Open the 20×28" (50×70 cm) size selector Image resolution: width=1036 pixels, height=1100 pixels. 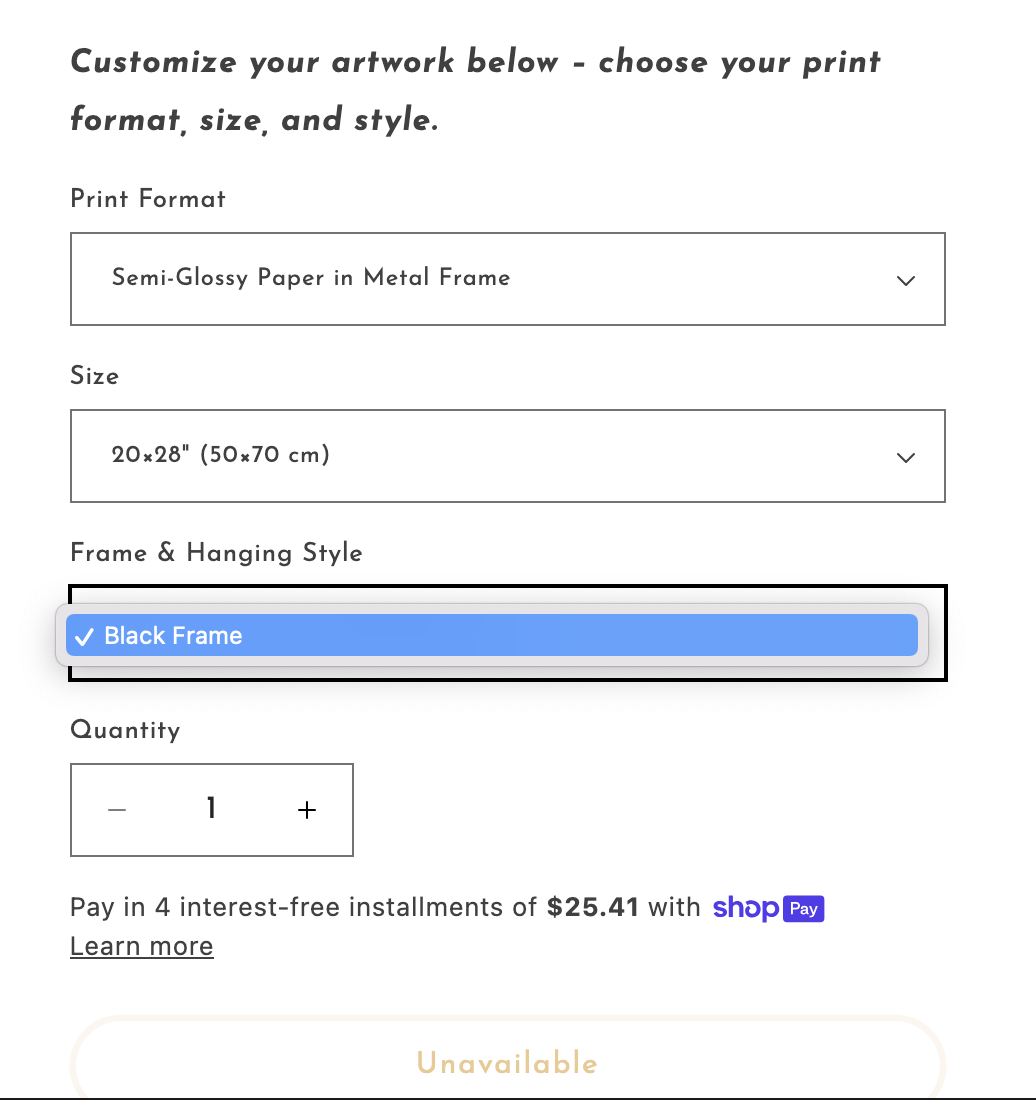click(x=507, y=456)
